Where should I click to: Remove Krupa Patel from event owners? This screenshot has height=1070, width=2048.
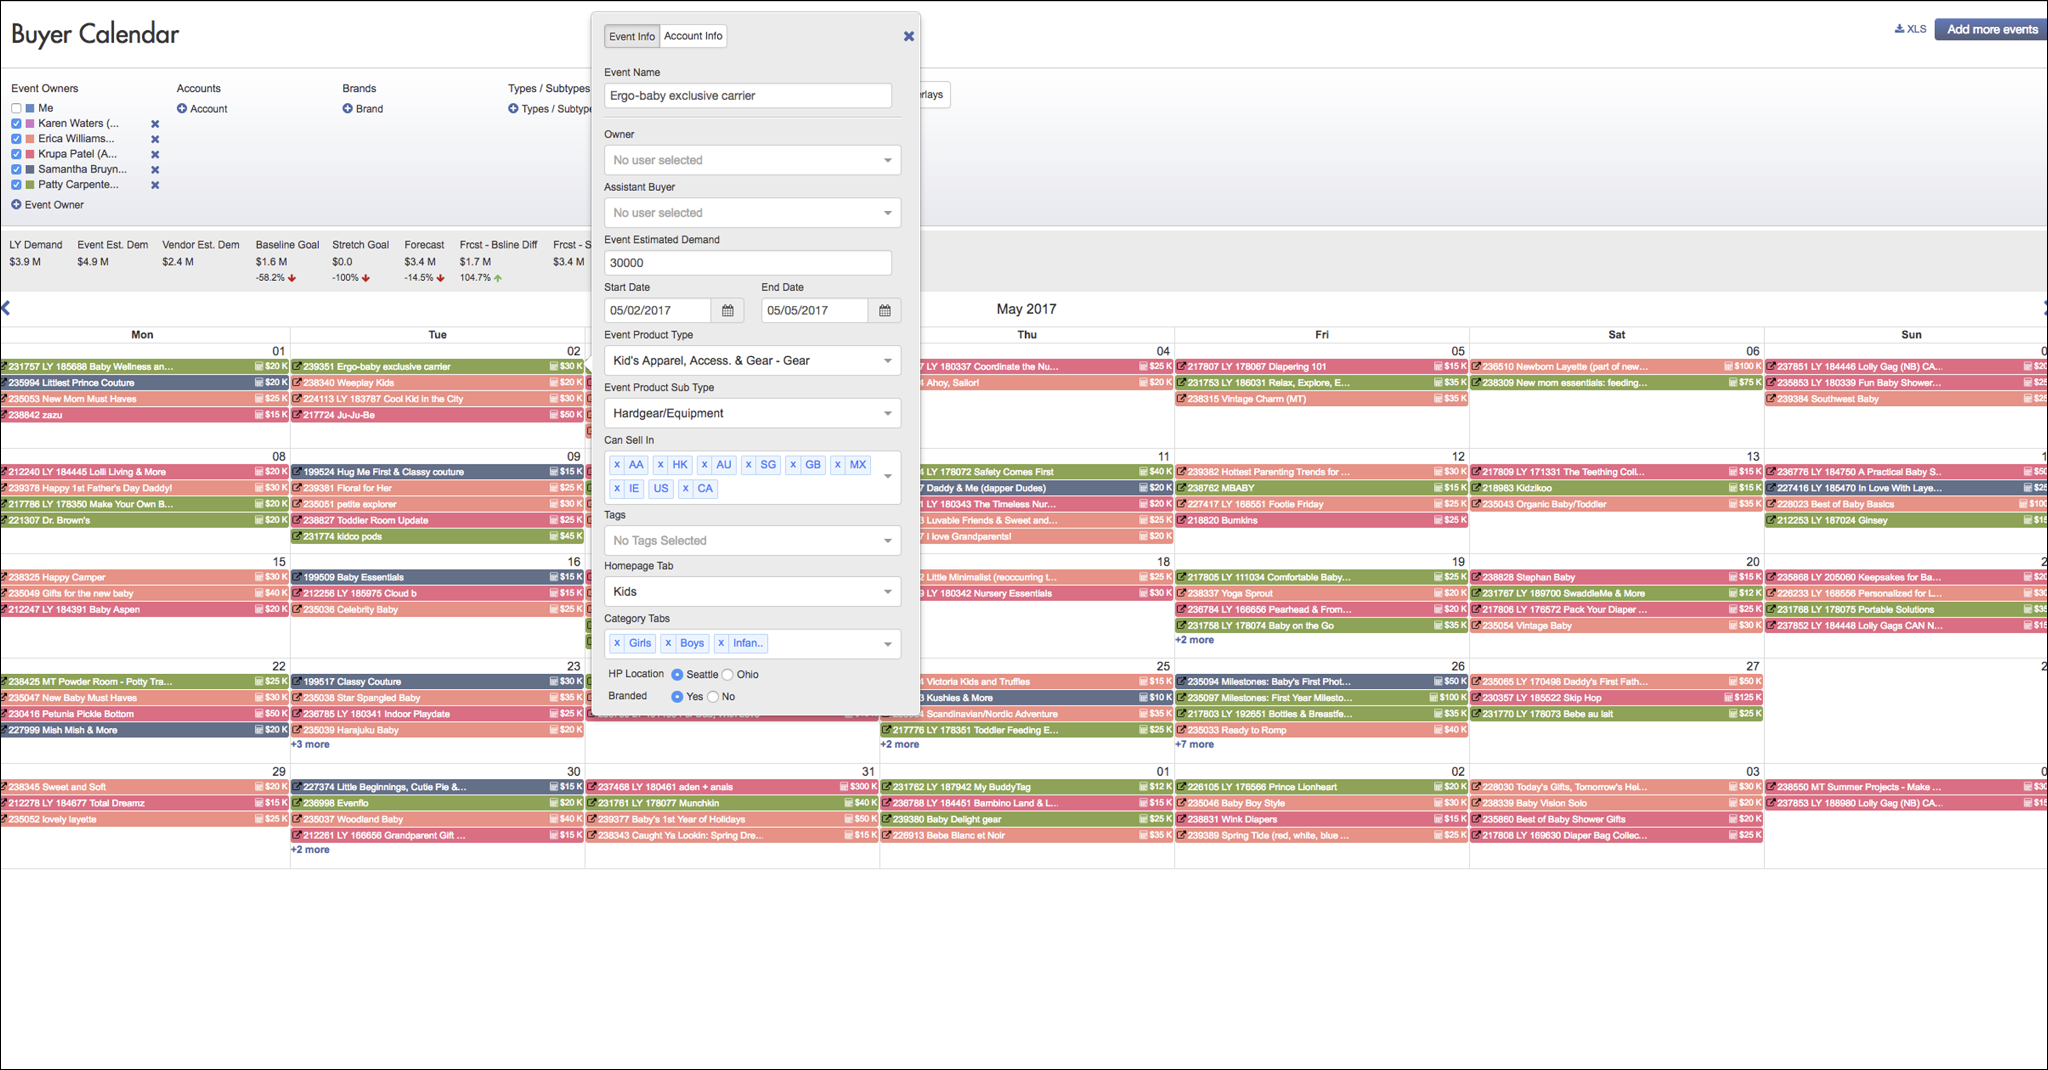(x=155, y=155)
